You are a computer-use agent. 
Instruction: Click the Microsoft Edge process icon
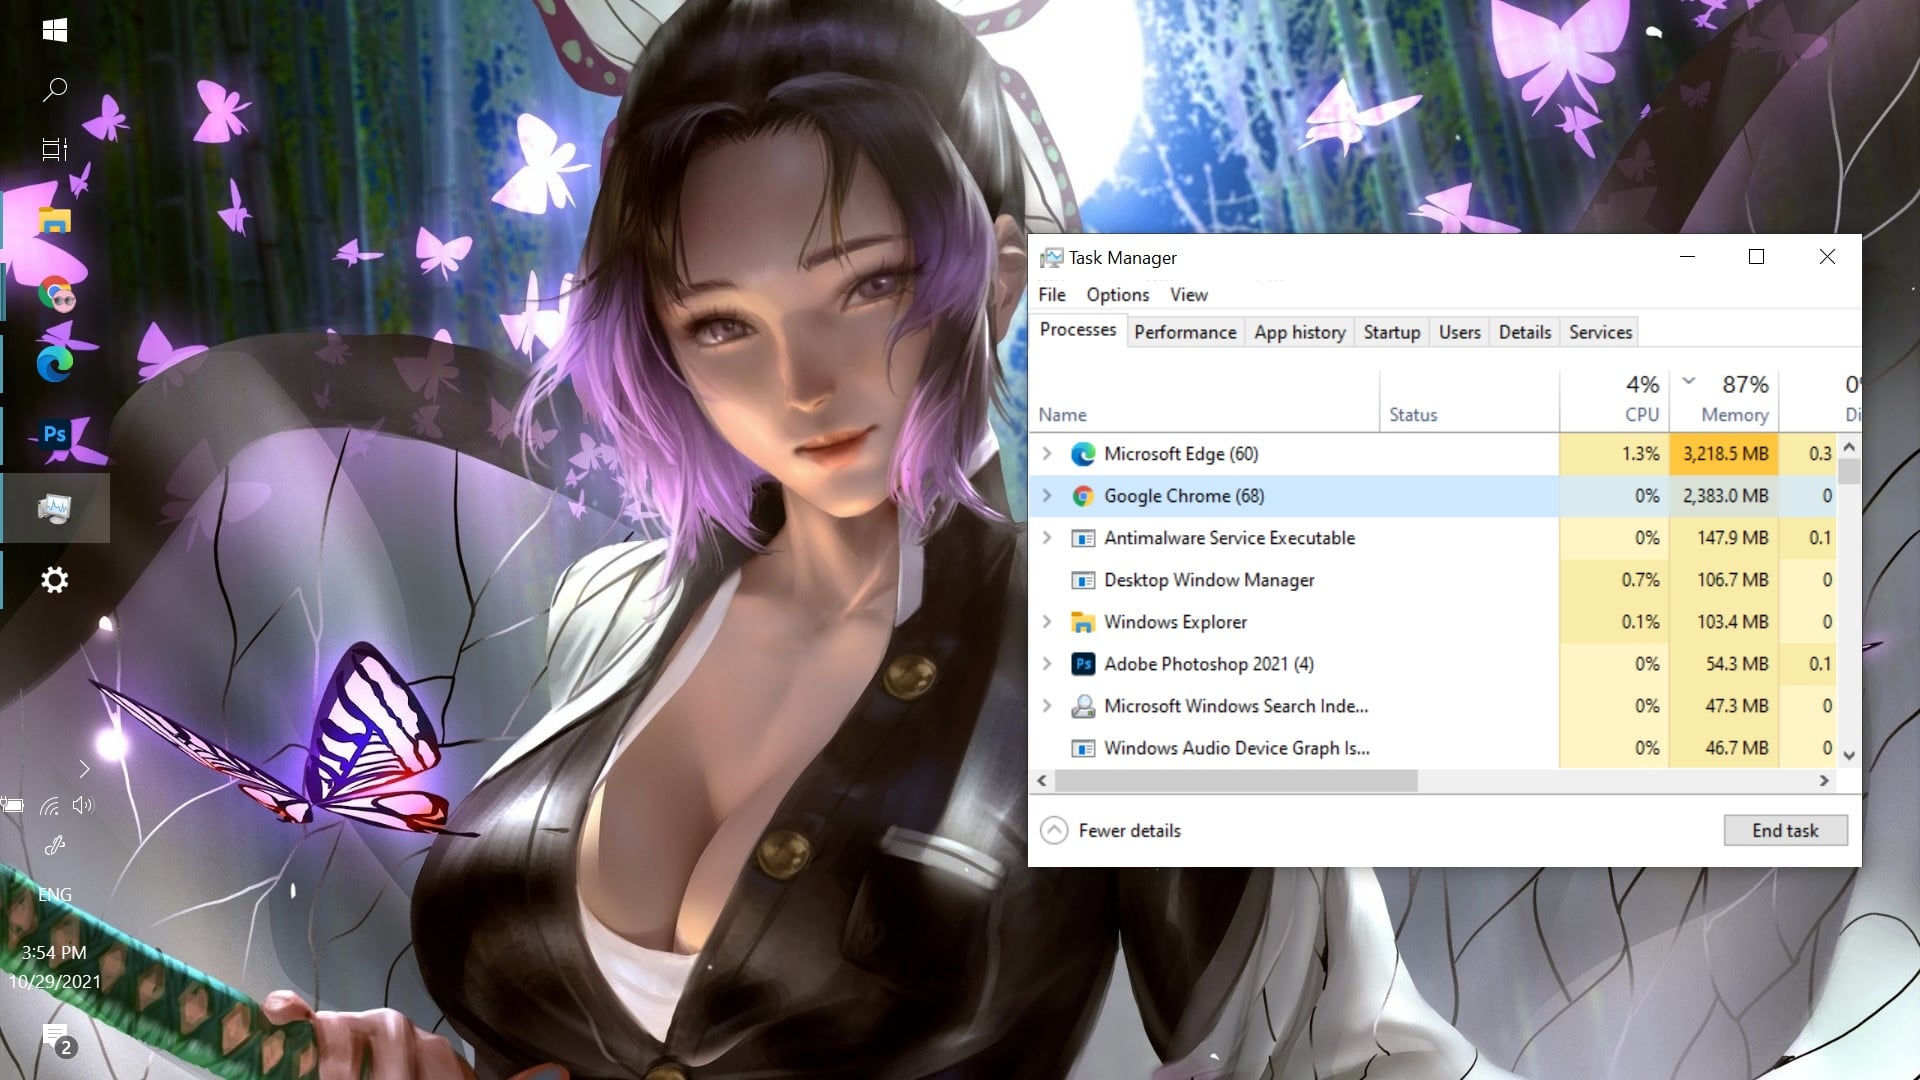[1083, 454]
